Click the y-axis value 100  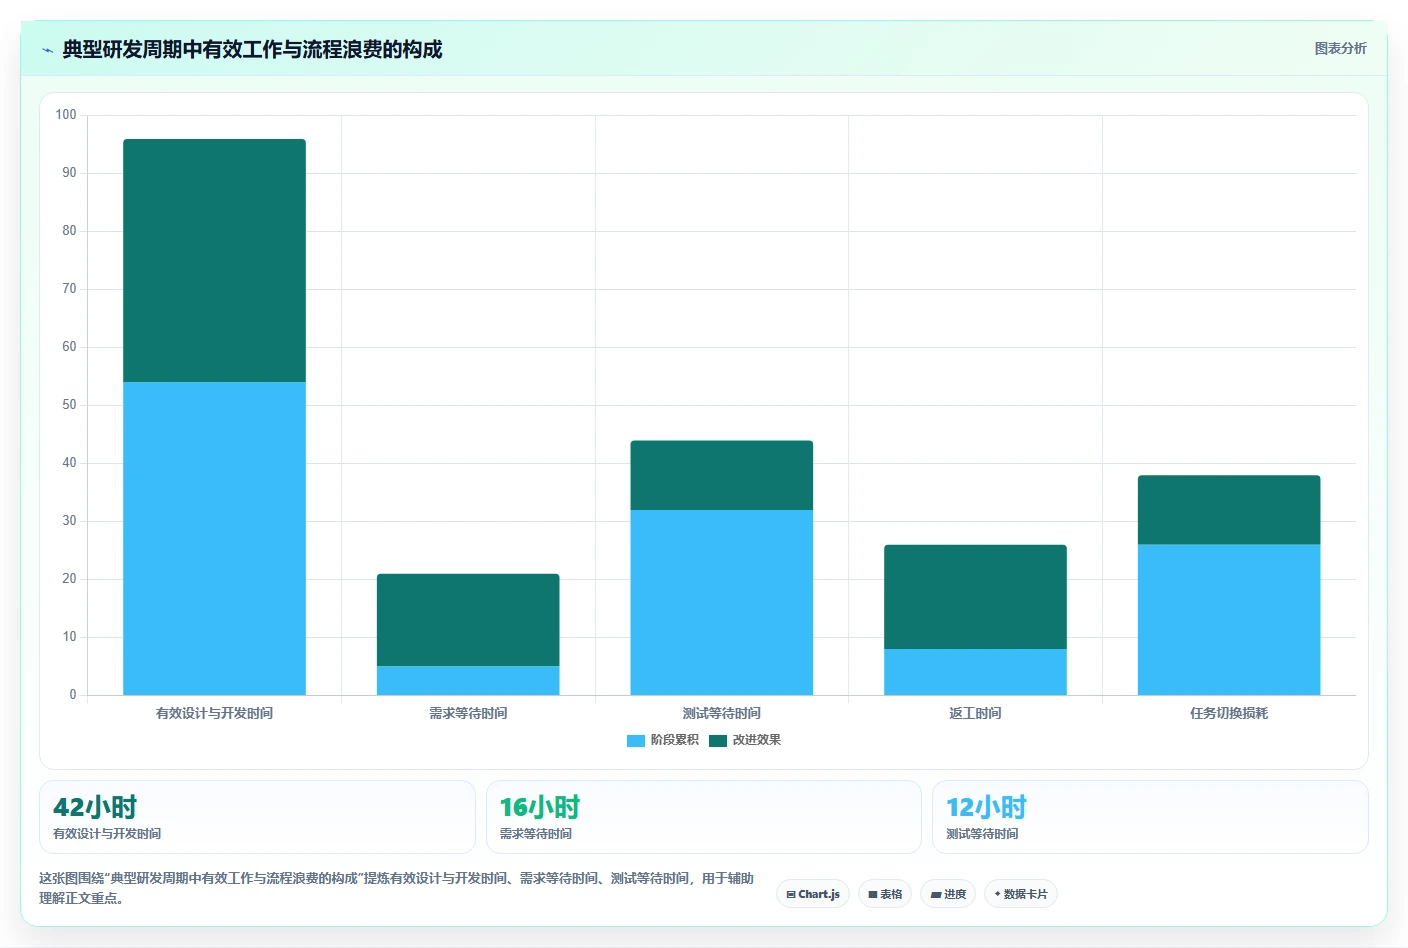pyautogui.click(x=66, y=114)
